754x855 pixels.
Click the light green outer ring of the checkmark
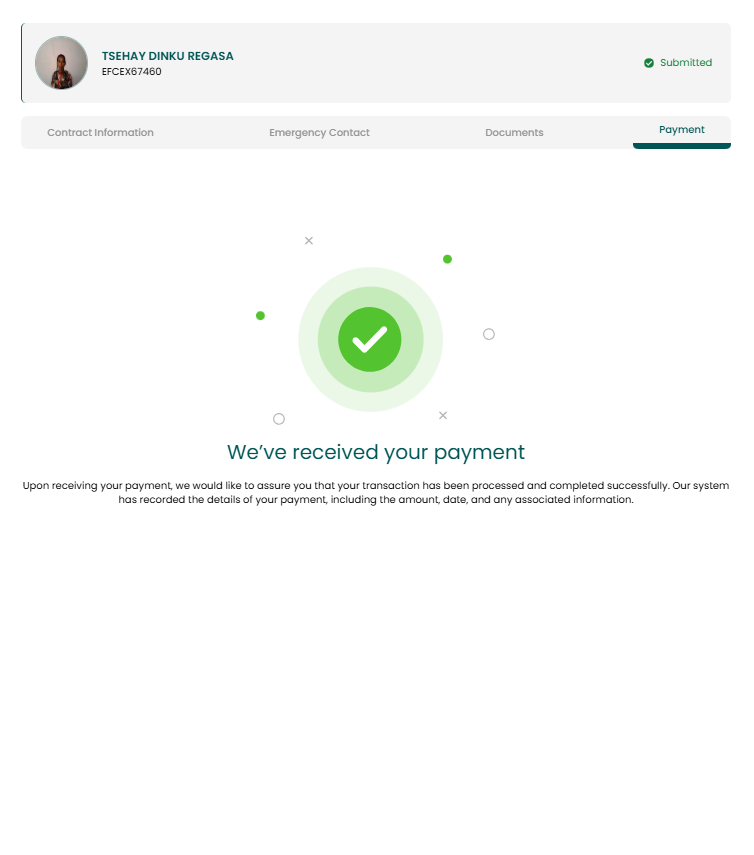click(370, 276)
